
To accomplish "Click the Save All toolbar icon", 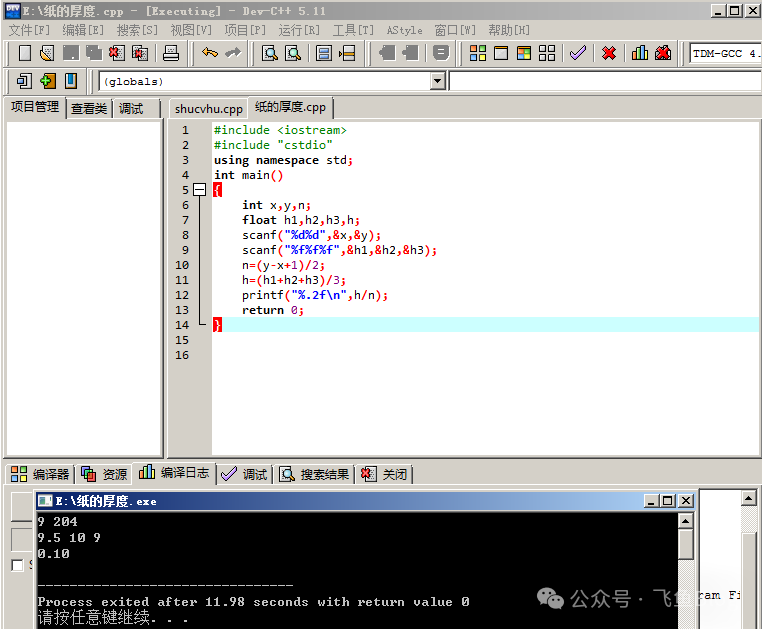I will point(94,53).
